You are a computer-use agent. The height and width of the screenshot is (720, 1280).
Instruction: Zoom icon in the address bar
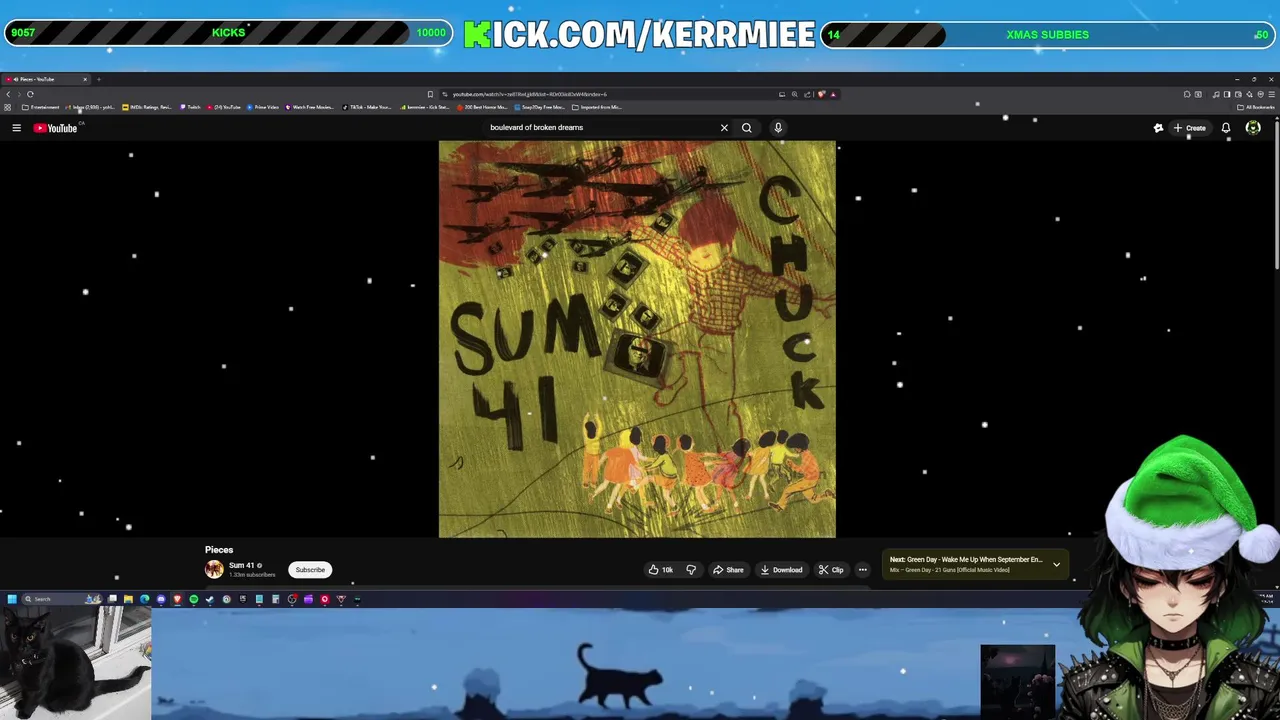click(795, 94)
